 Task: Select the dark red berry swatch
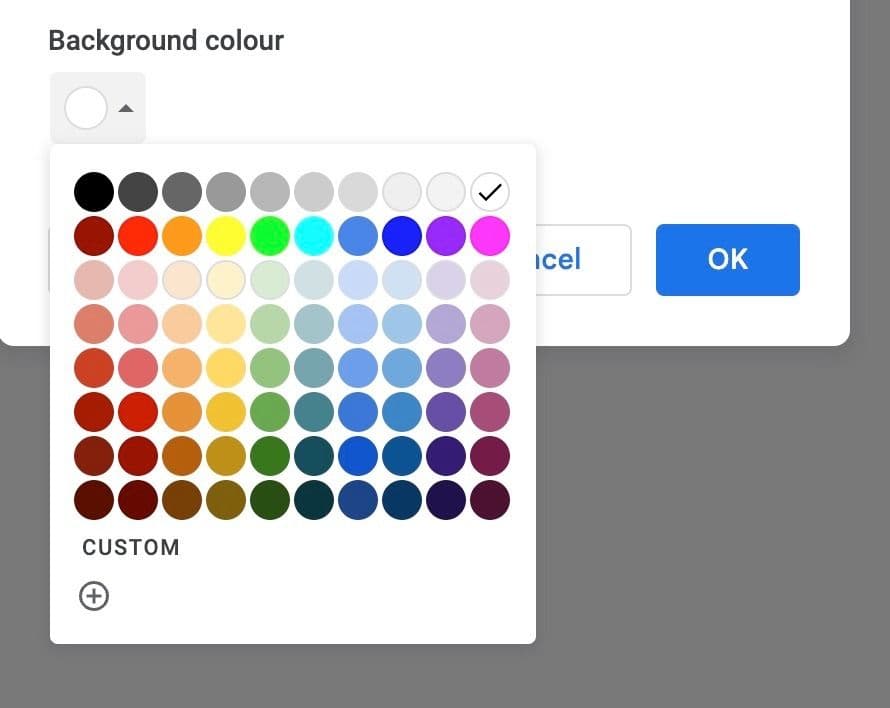click(x=94, y=236)
